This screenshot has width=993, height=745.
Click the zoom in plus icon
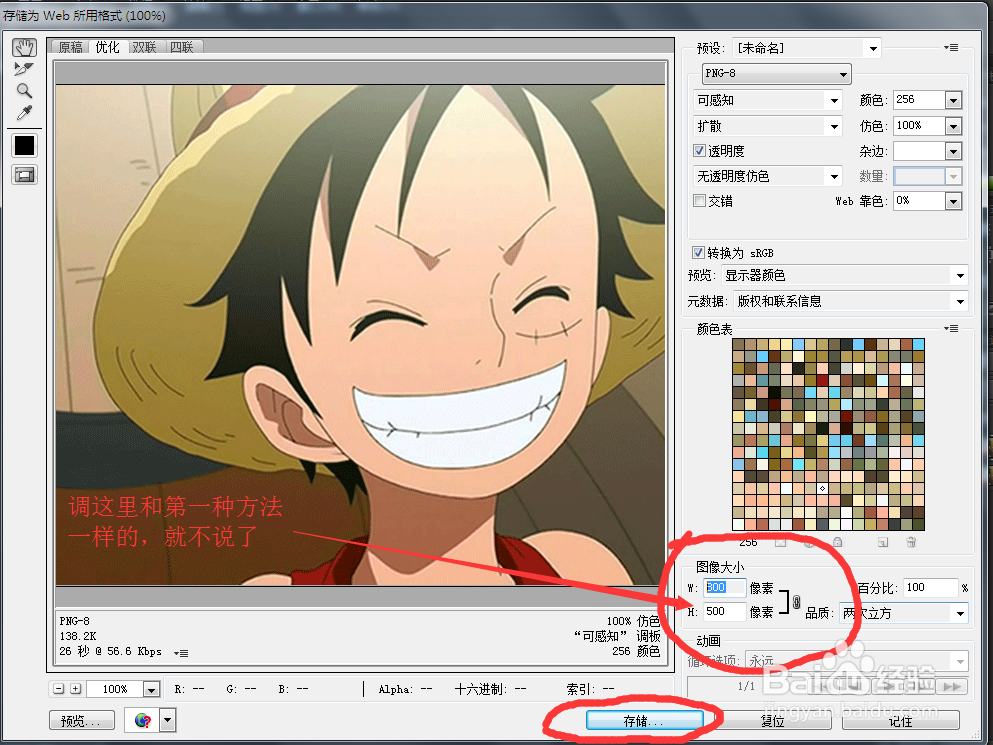coord(75,689)
